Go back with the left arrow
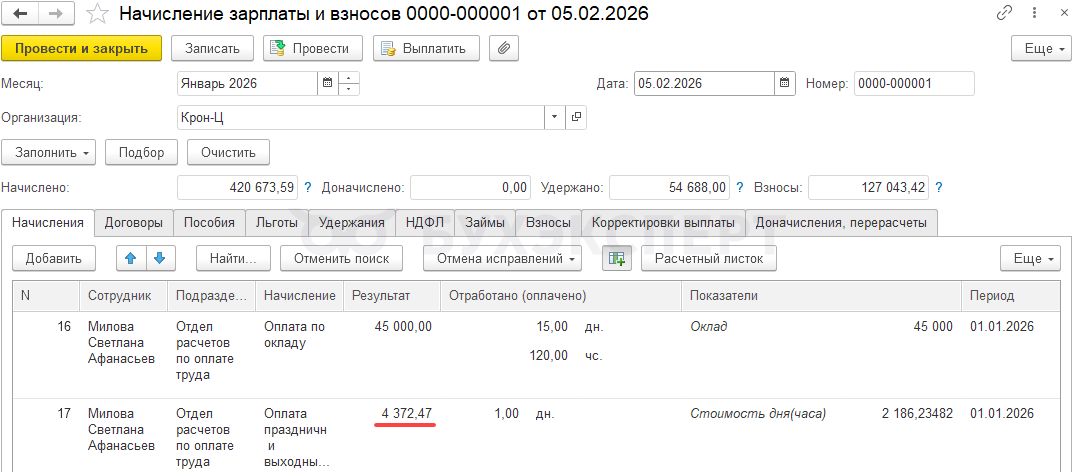This screenshot has height=472, width=1074. point(21,14)
